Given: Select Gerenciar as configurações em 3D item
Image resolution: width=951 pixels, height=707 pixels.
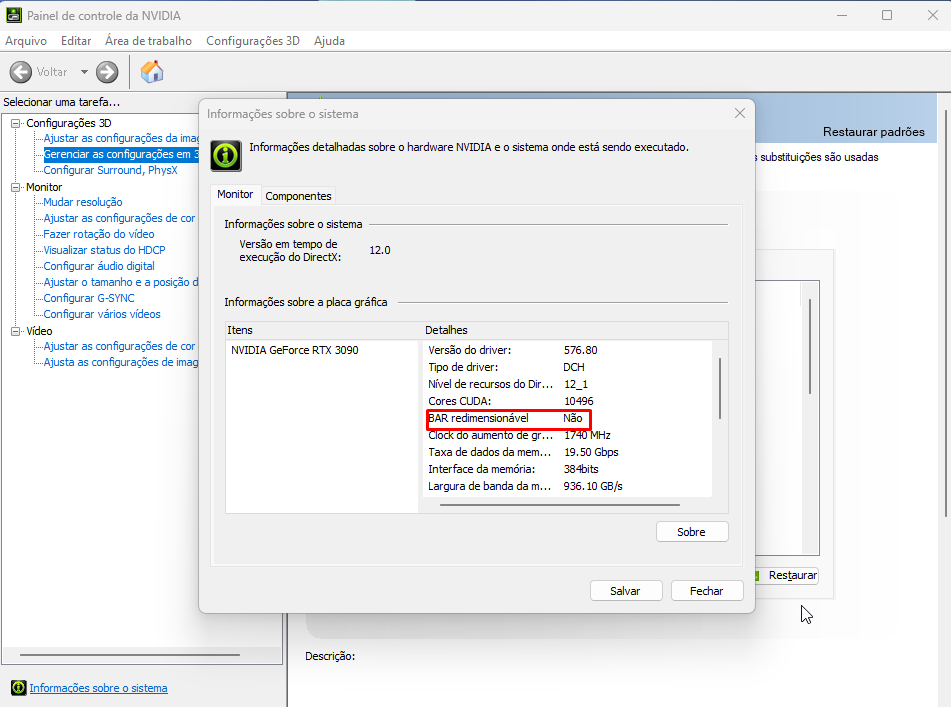Looking at the screenshot, I should tap(121, 154).
